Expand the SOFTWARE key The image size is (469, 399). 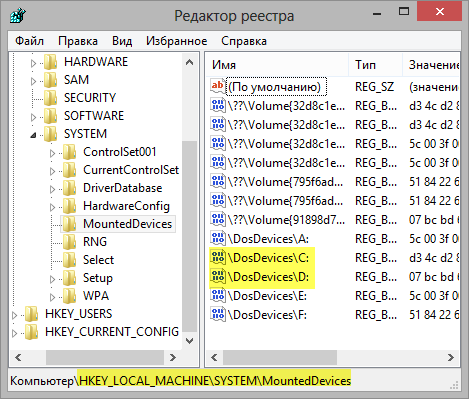33,117
